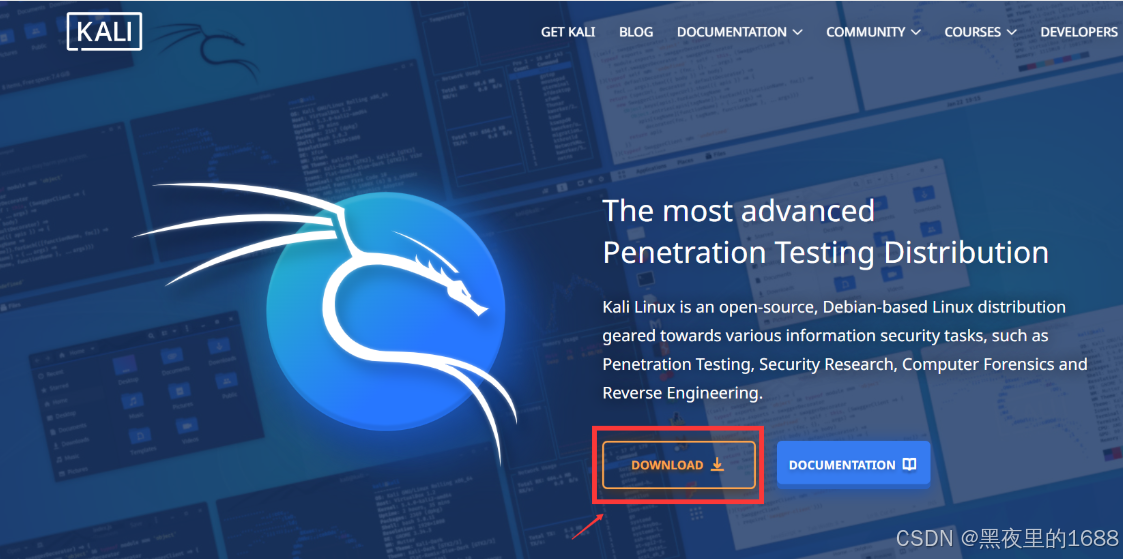The image size is (1123, 559).
Task: Click the download arrow icon in the DOWNLOAD button
Action: pyautogui.click(x=717, y=465)
